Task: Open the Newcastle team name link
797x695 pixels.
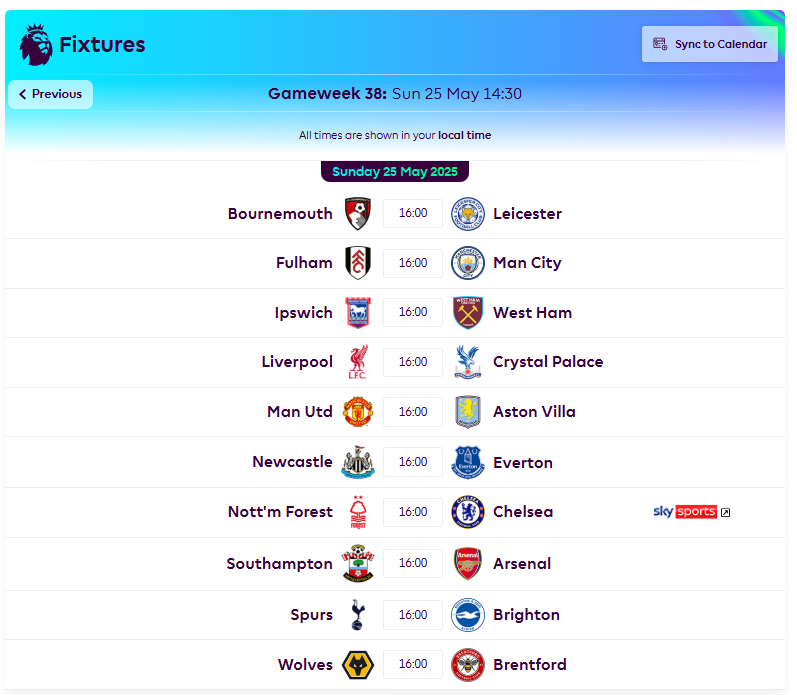Action: pos(292,462)
